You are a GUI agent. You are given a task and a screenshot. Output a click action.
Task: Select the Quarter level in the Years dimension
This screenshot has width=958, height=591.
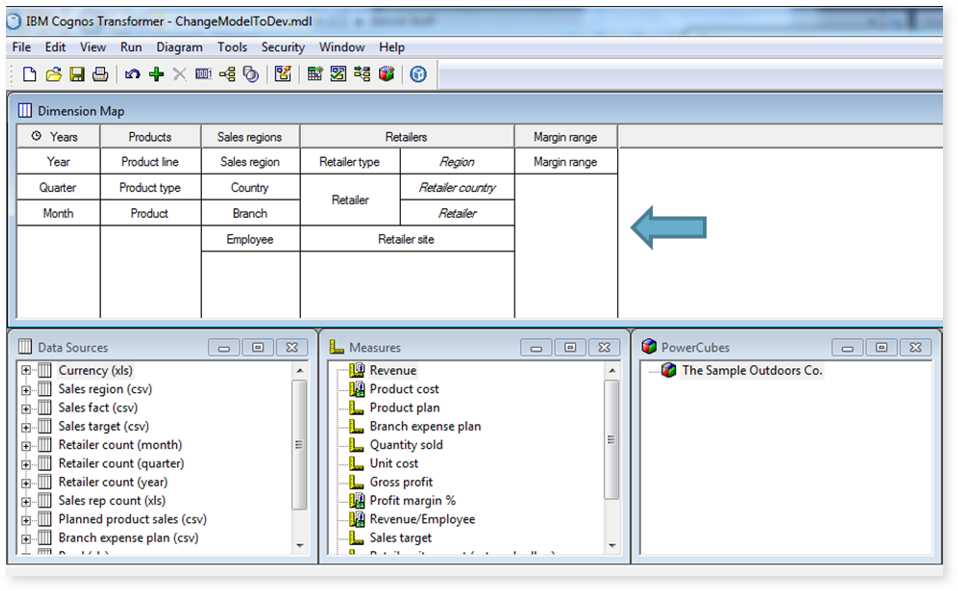(58, 188)
